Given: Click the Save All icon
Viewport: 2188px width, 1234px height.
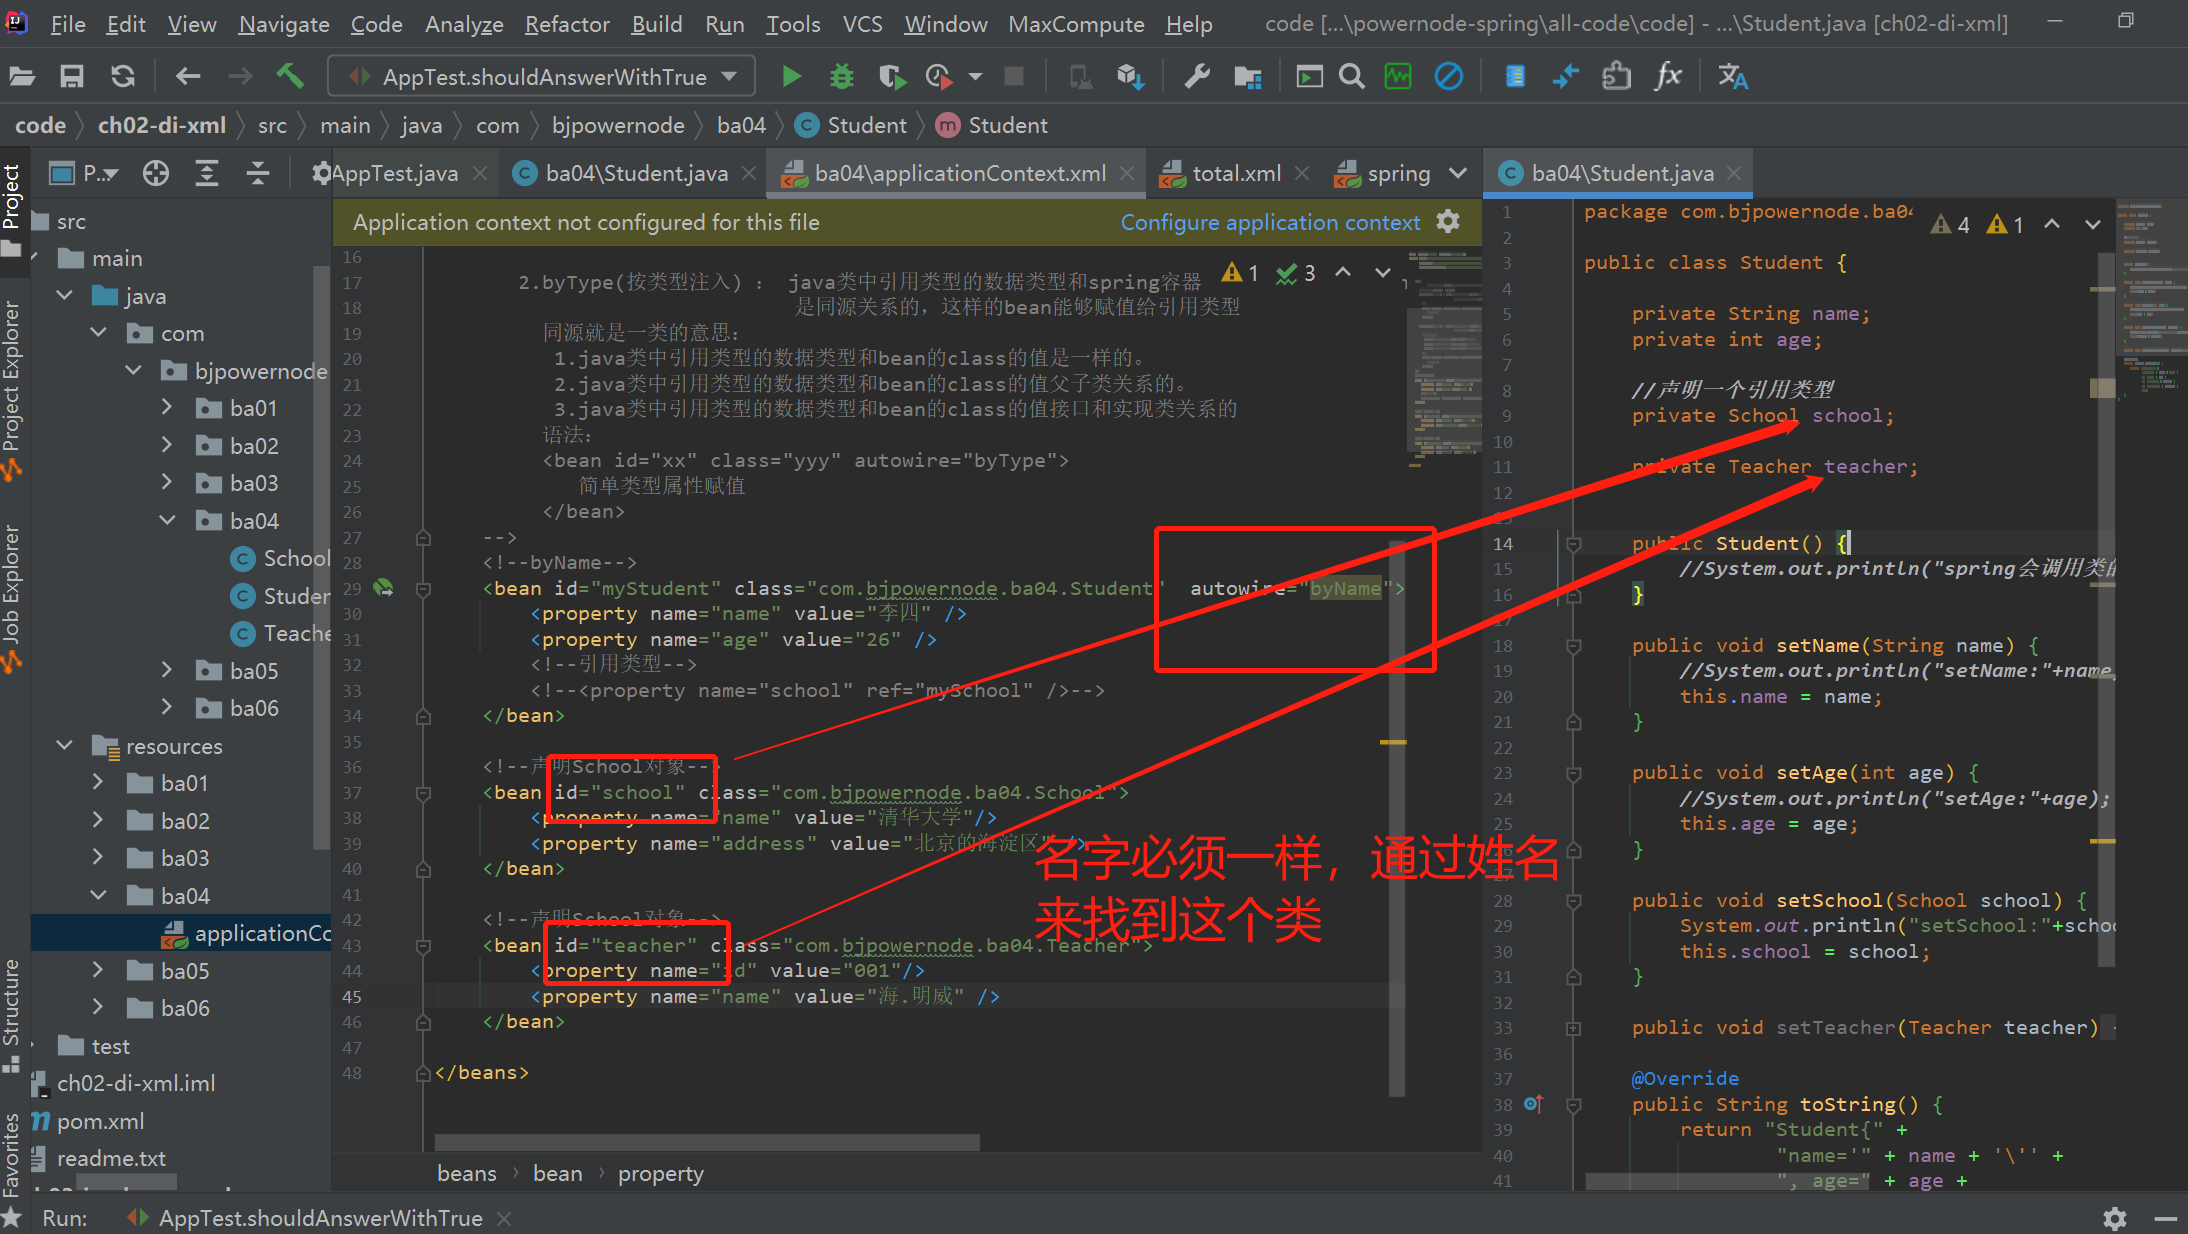Looking at the screenshot, I should 71,75.
